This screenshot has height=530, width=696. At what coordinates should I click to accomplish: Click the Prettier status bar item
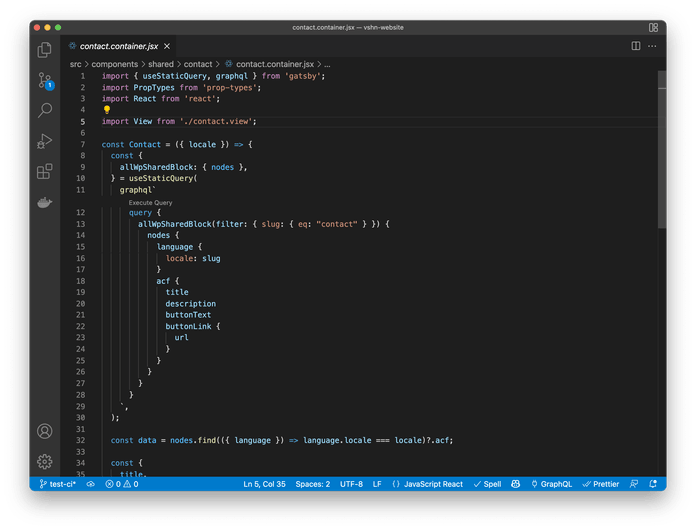pos(601,484)
